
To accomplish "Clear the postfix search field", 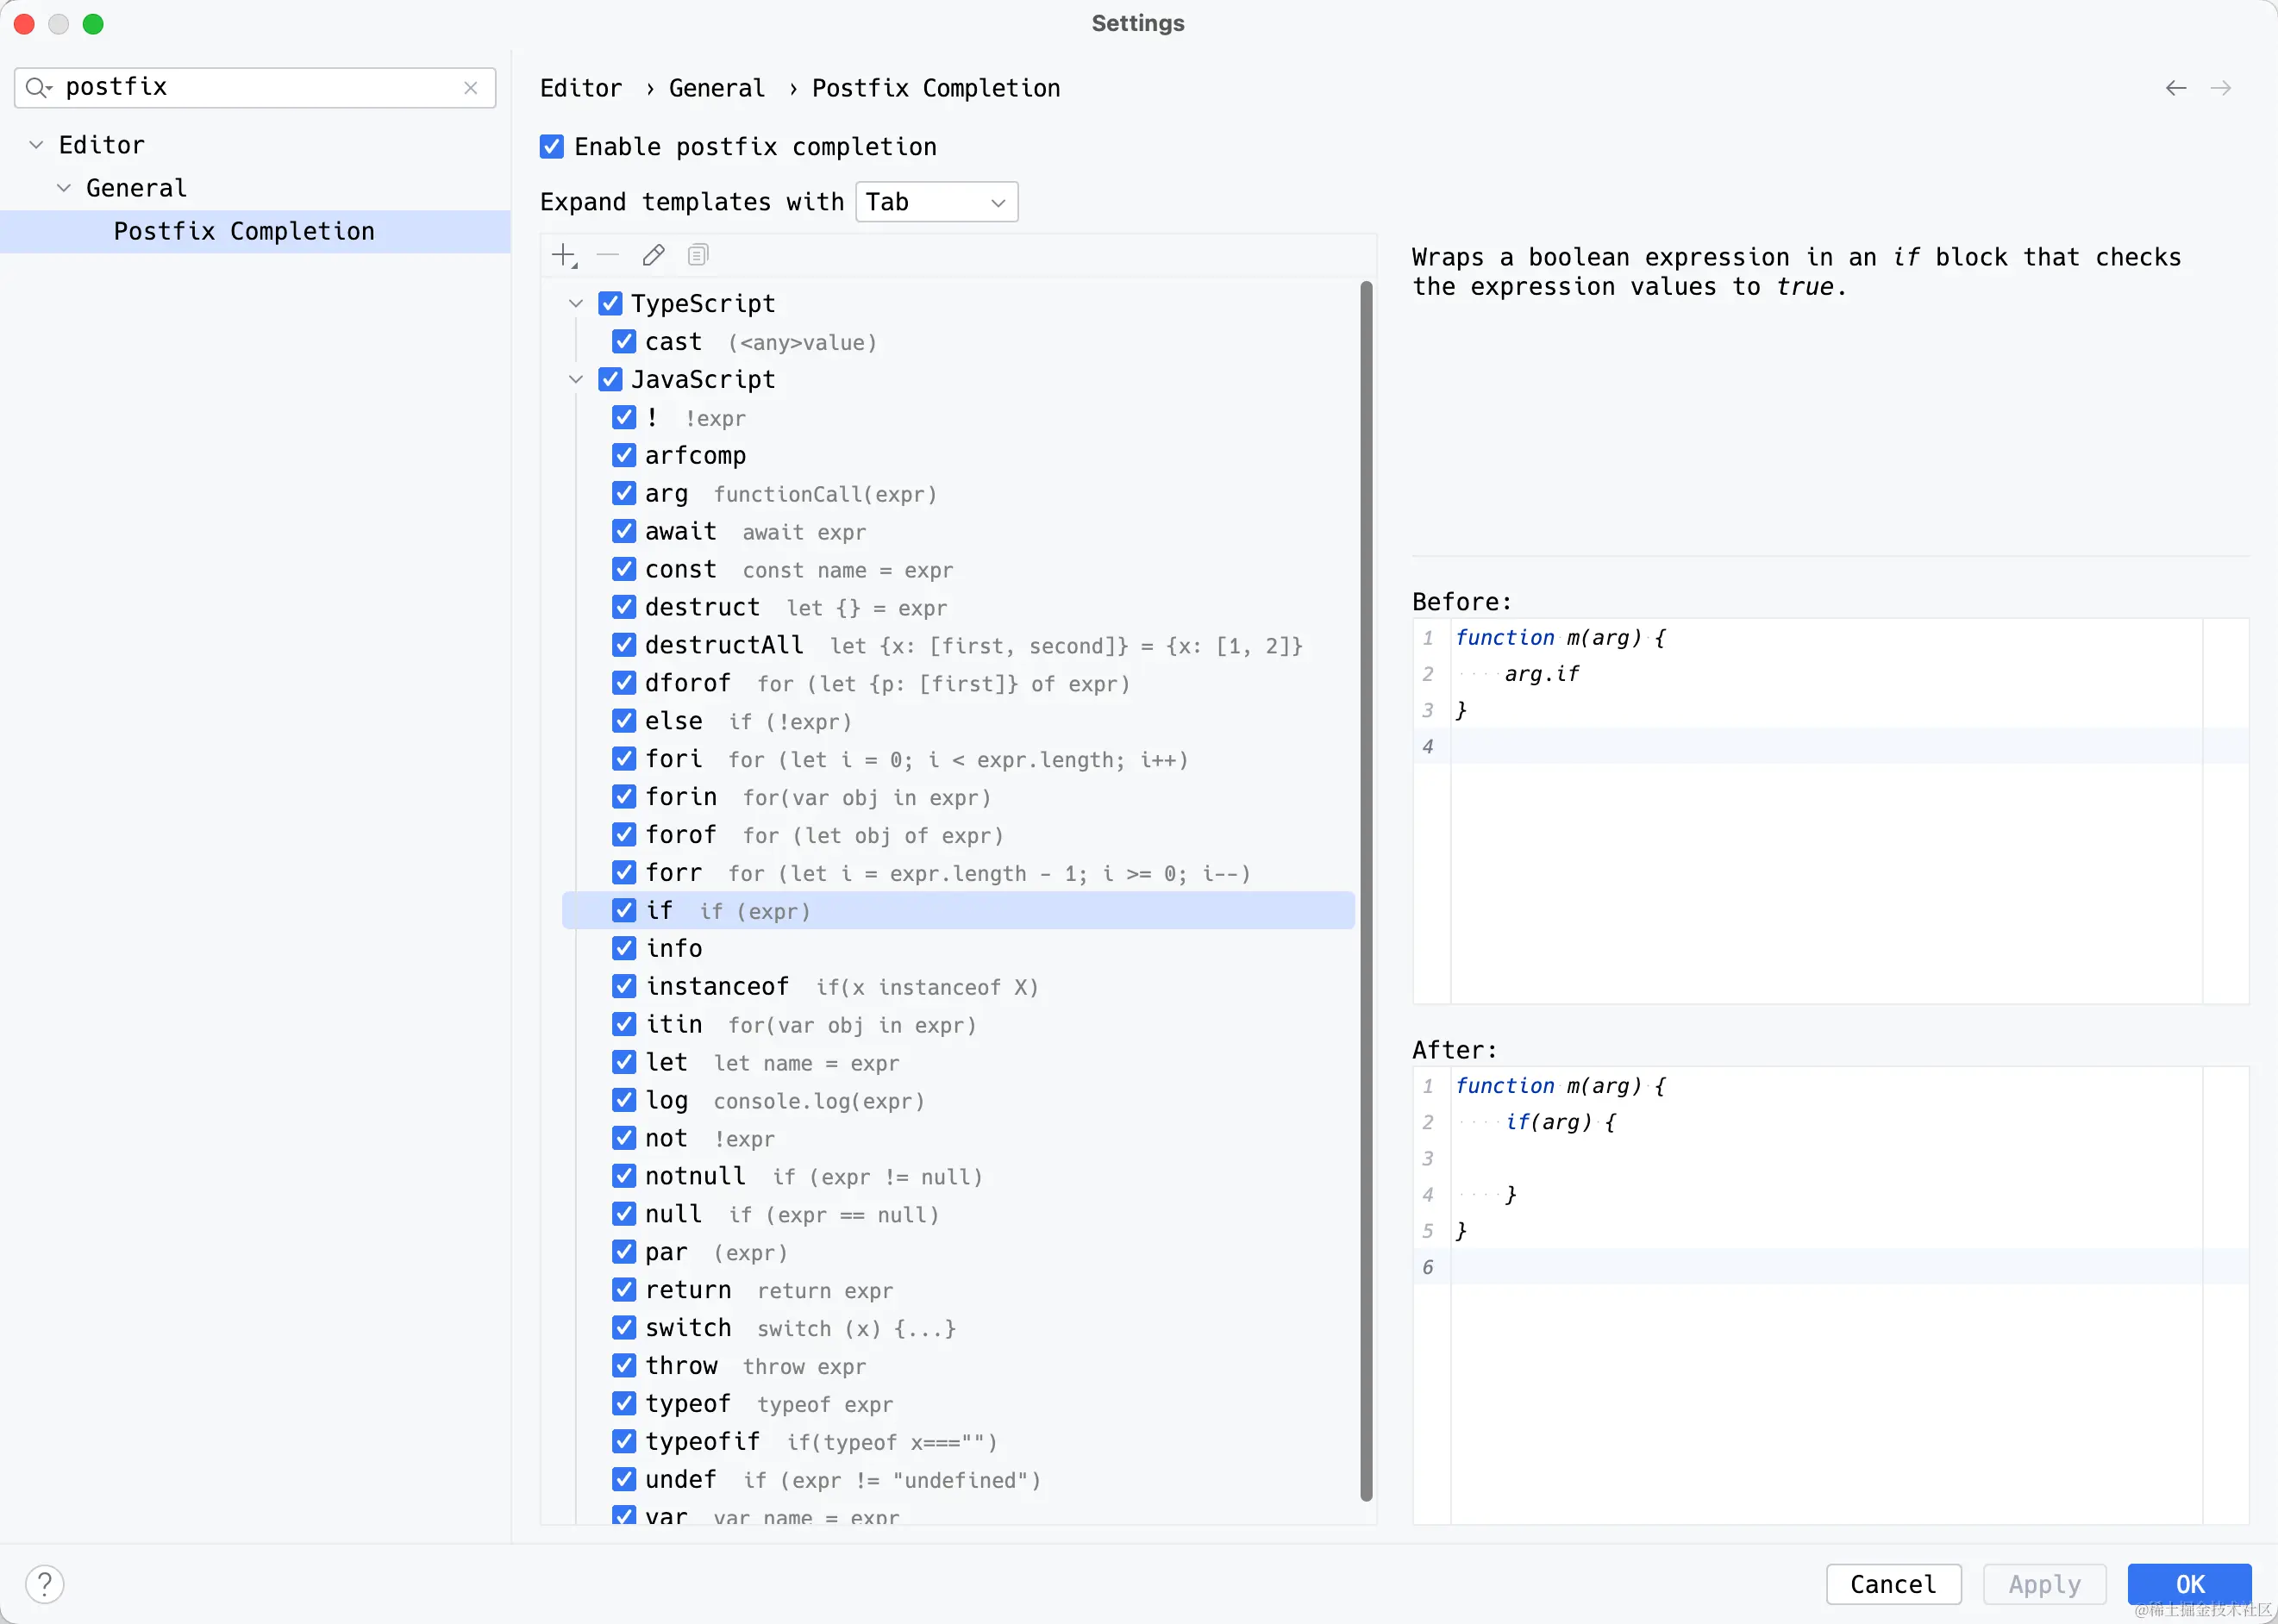I will coord(471,88).
